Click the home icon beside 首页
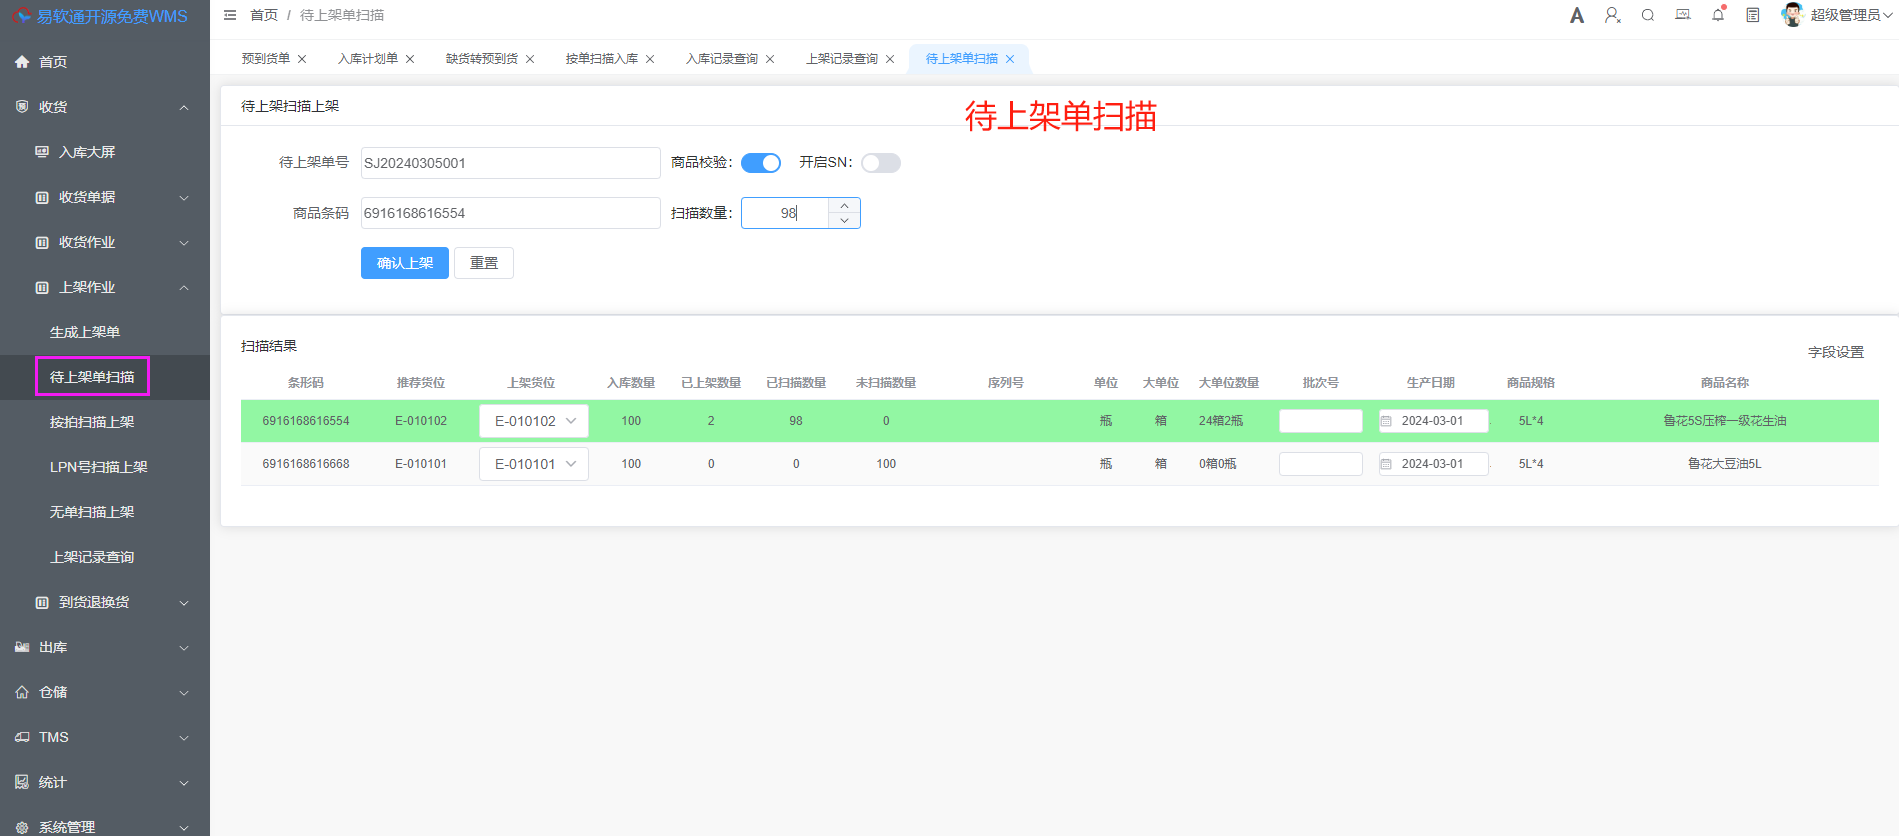 [x=22, y=62]
